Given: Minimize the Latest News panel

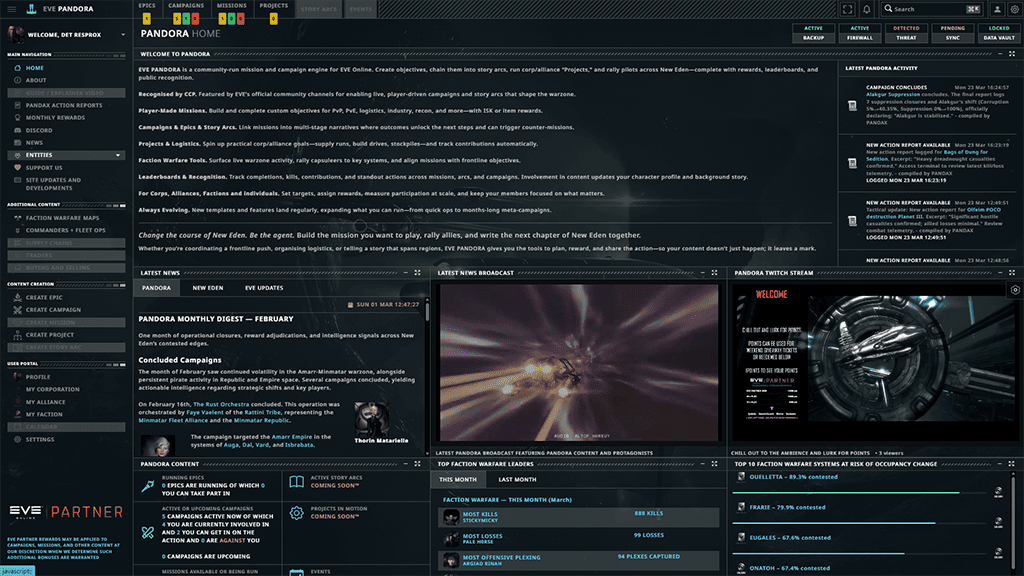Looking at the screenshot, I should [406, 273].
